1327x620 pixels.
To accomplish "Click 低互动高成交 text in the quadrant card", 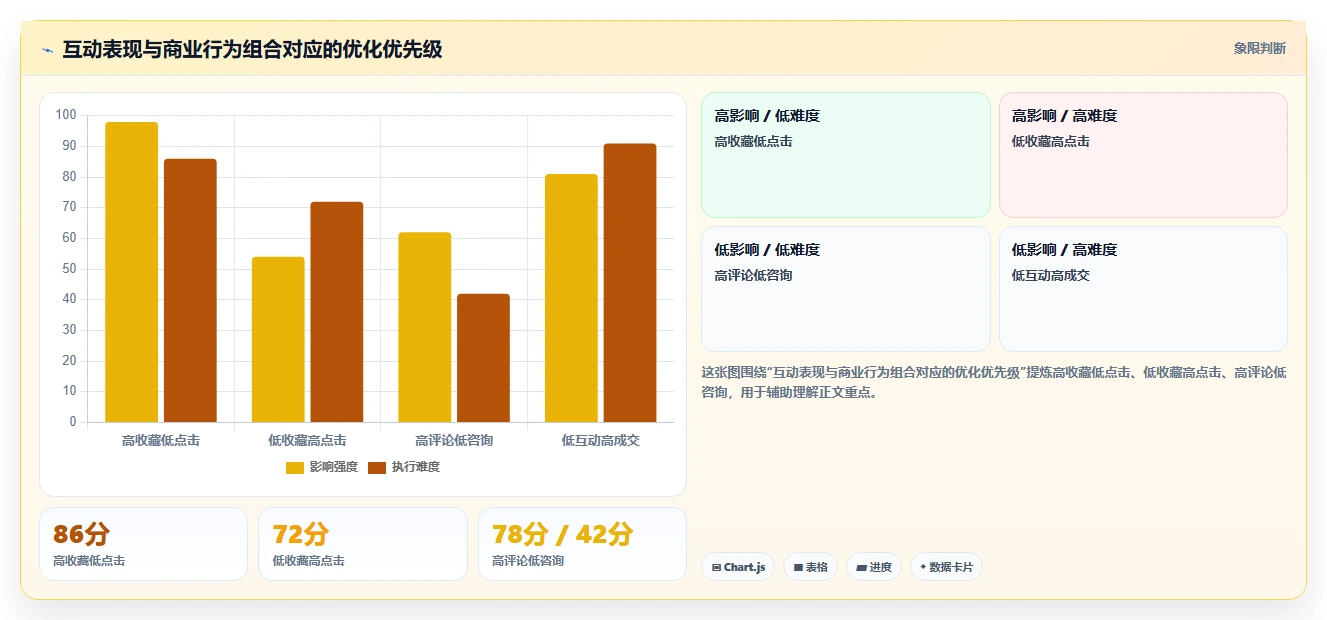I will (x=1051, y=275).
